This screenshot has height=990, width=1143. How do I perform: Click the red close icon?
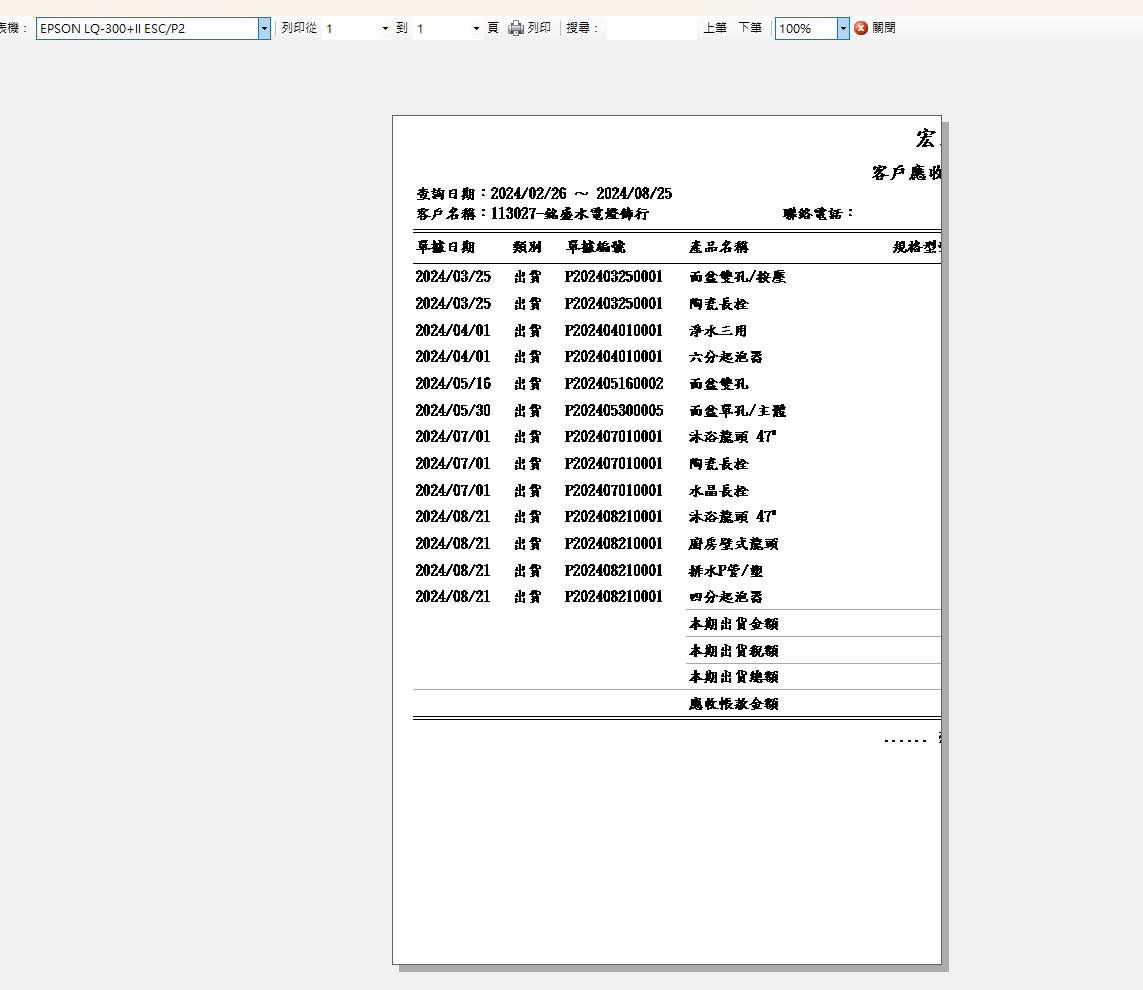861,28
